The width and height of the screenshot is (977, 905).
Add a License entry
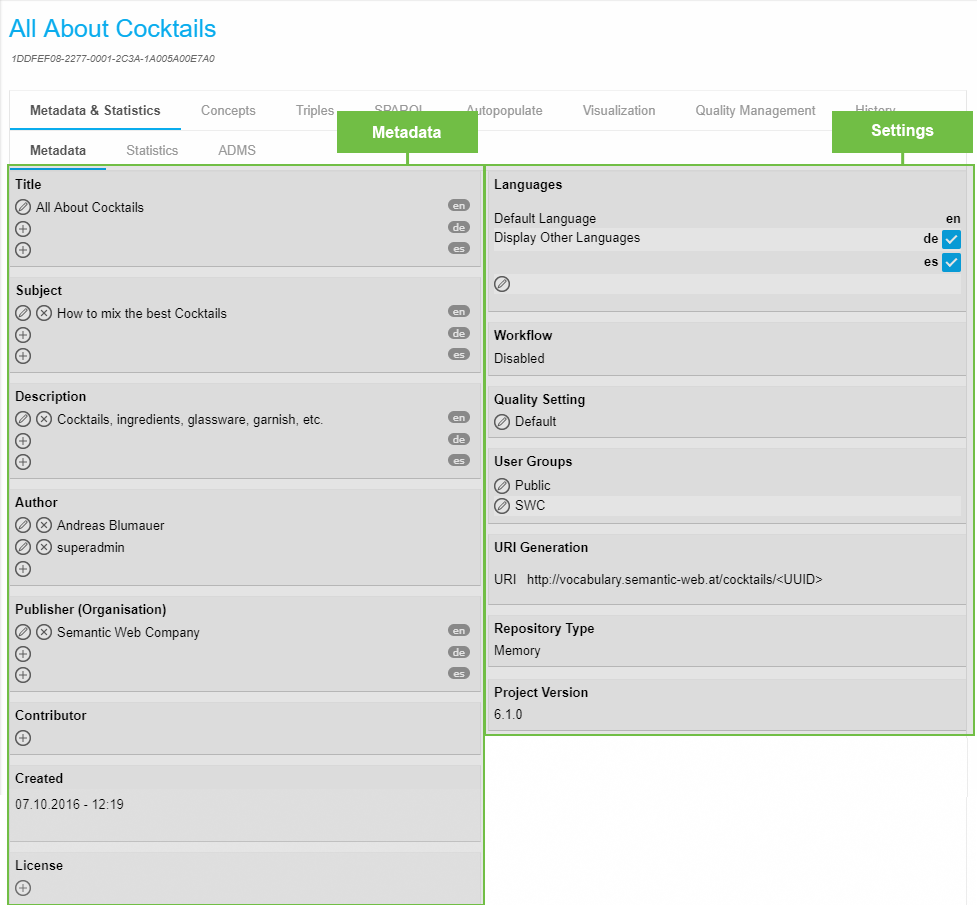coord(23,888)
